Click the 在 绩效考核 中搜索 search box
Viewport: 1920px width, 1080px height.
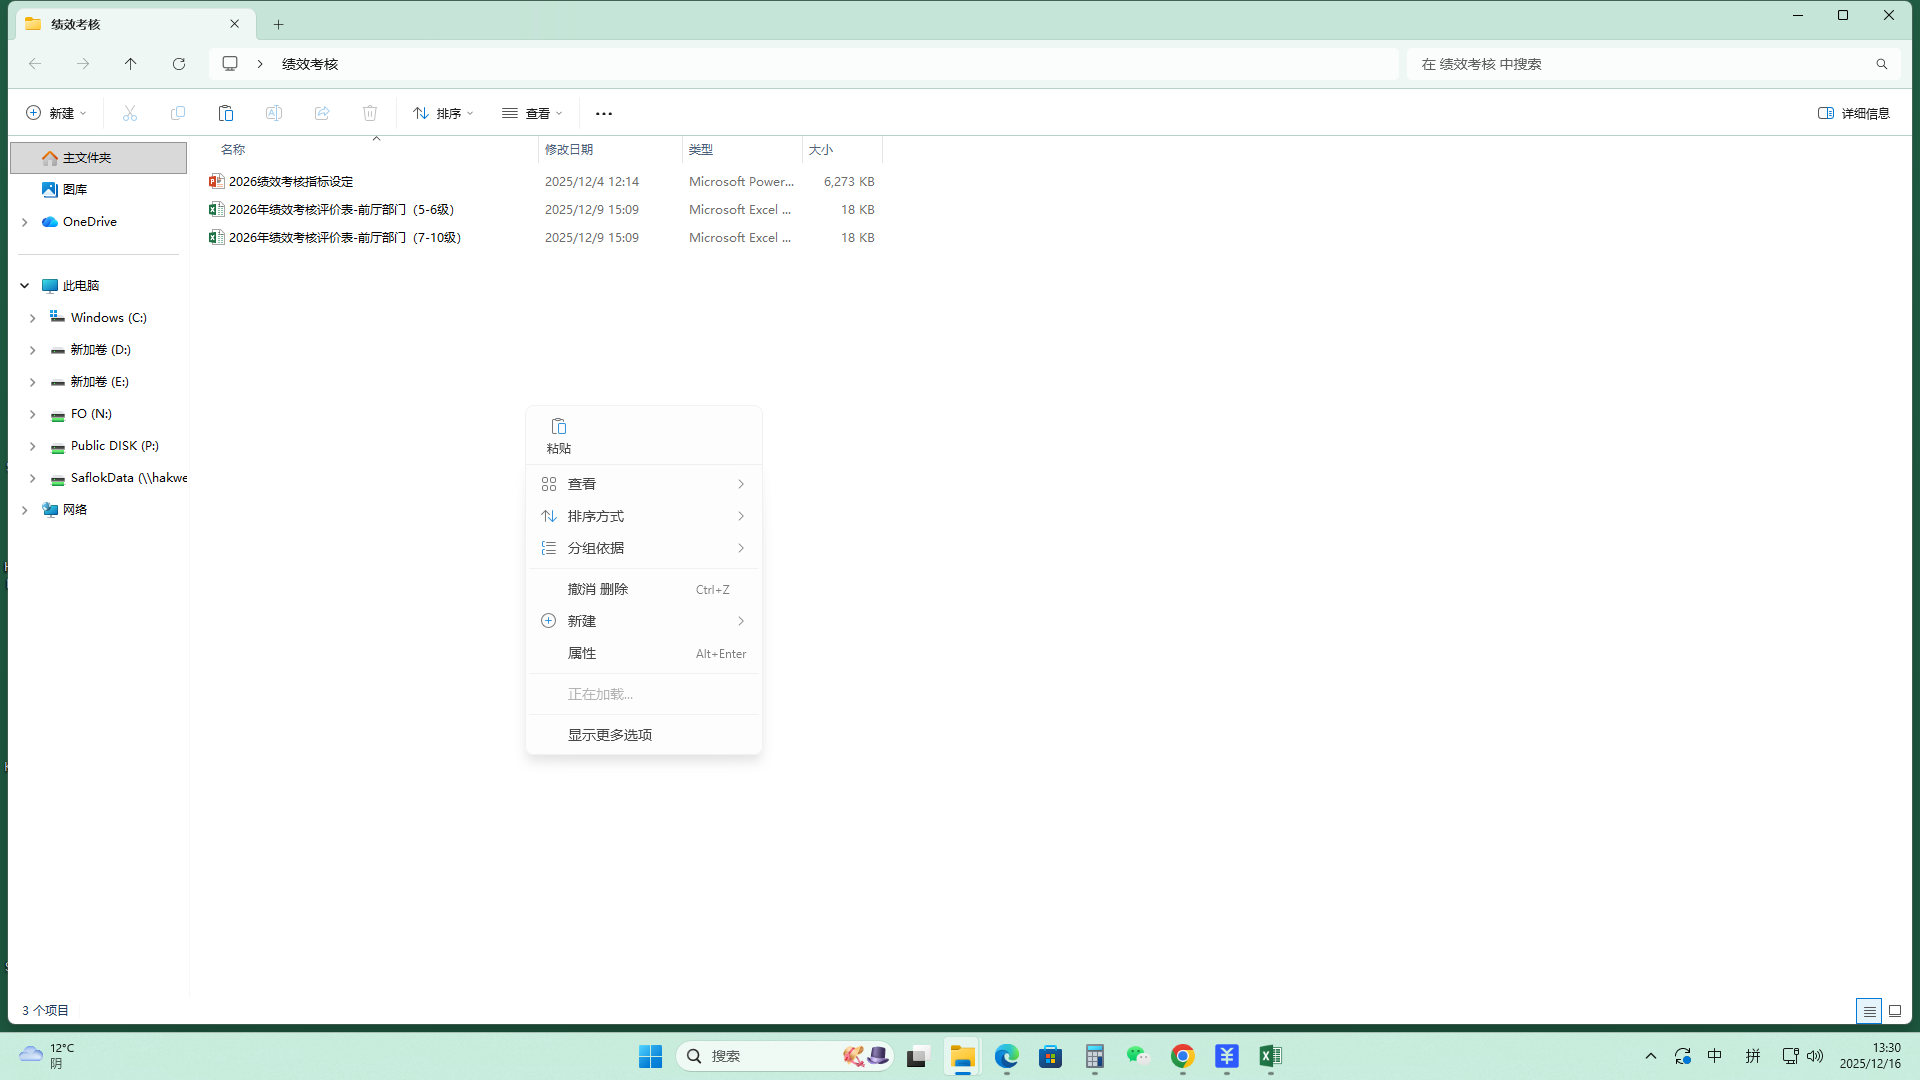pos(1640,64)
